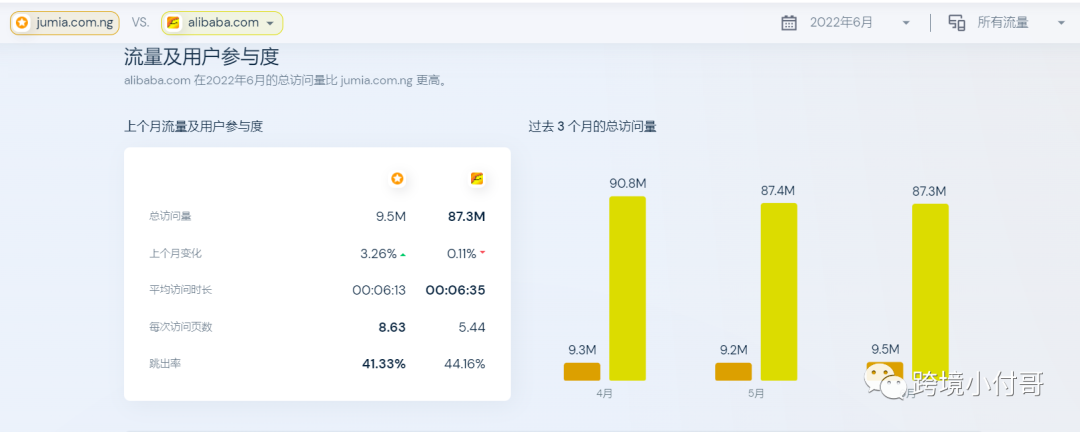Screen dimensions: 1080x432
Task: Click the calendar icon beside 2022年6月
Action: (789, 23)
